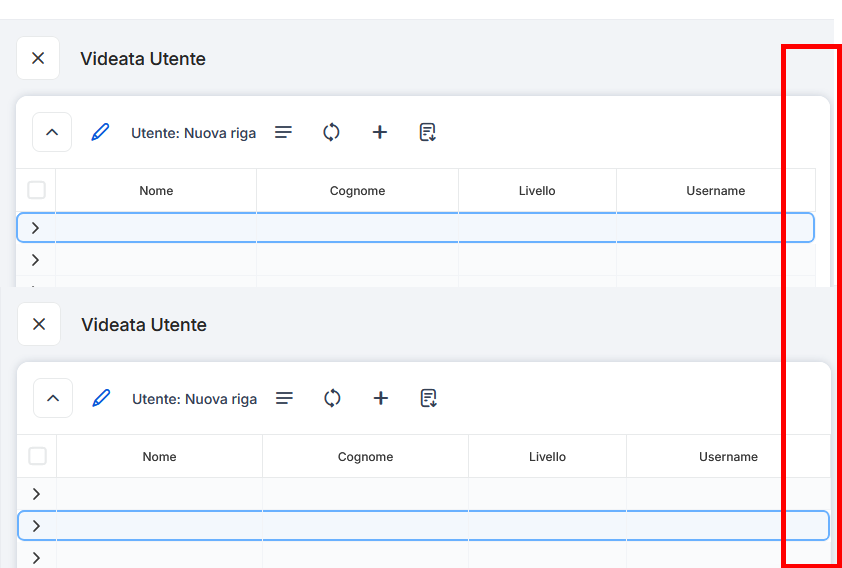Click the export document icon in top panel
This screenshot has height=568, width=842.
click(x=427, y=132)
